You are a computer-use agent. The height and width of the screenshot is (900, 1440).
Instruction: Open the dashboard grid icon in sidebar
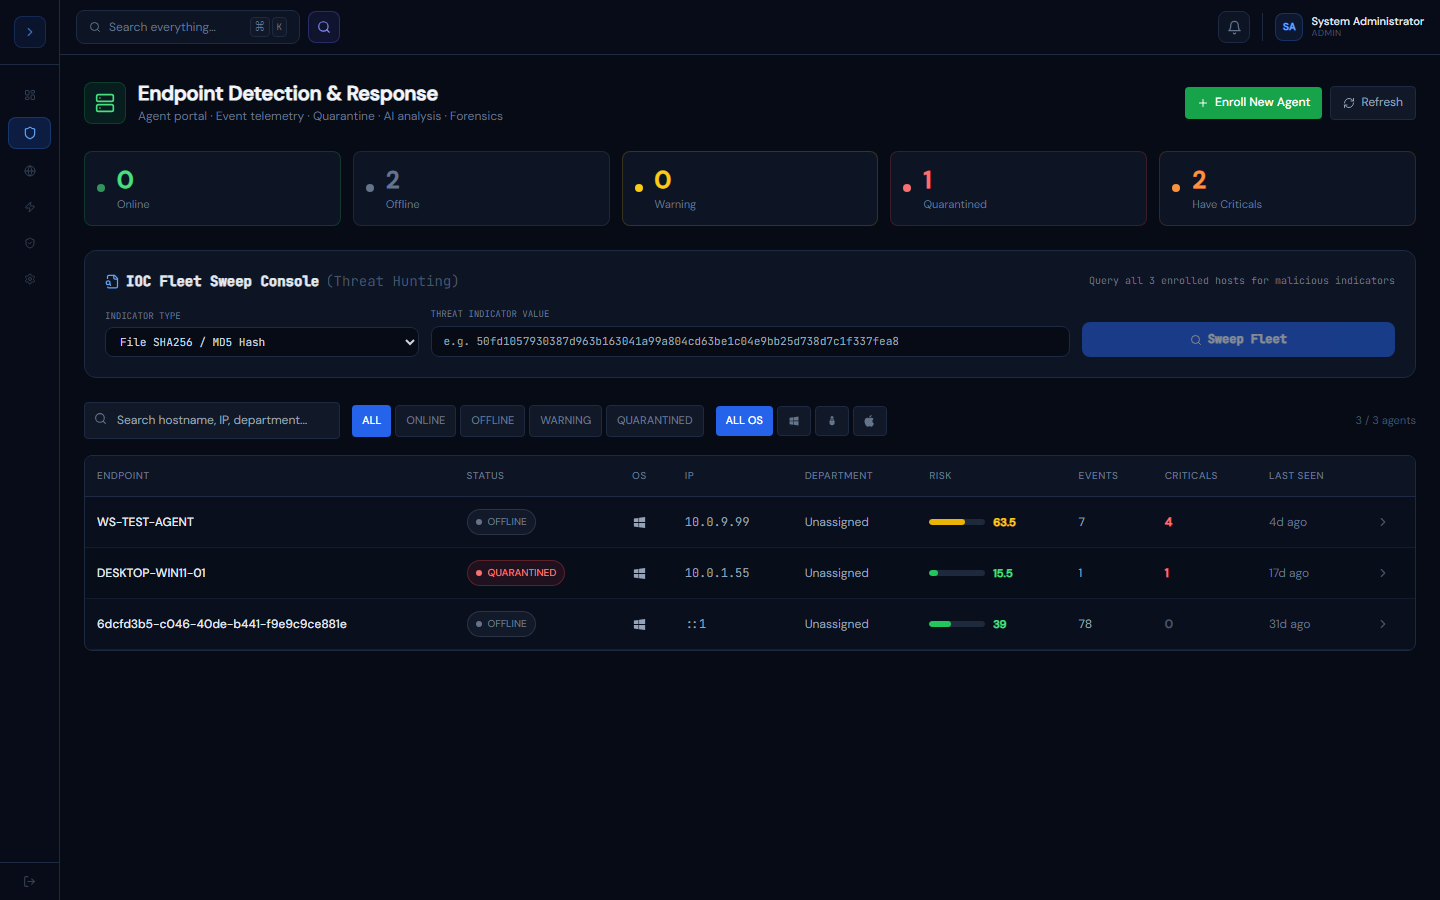click(30, 95)
